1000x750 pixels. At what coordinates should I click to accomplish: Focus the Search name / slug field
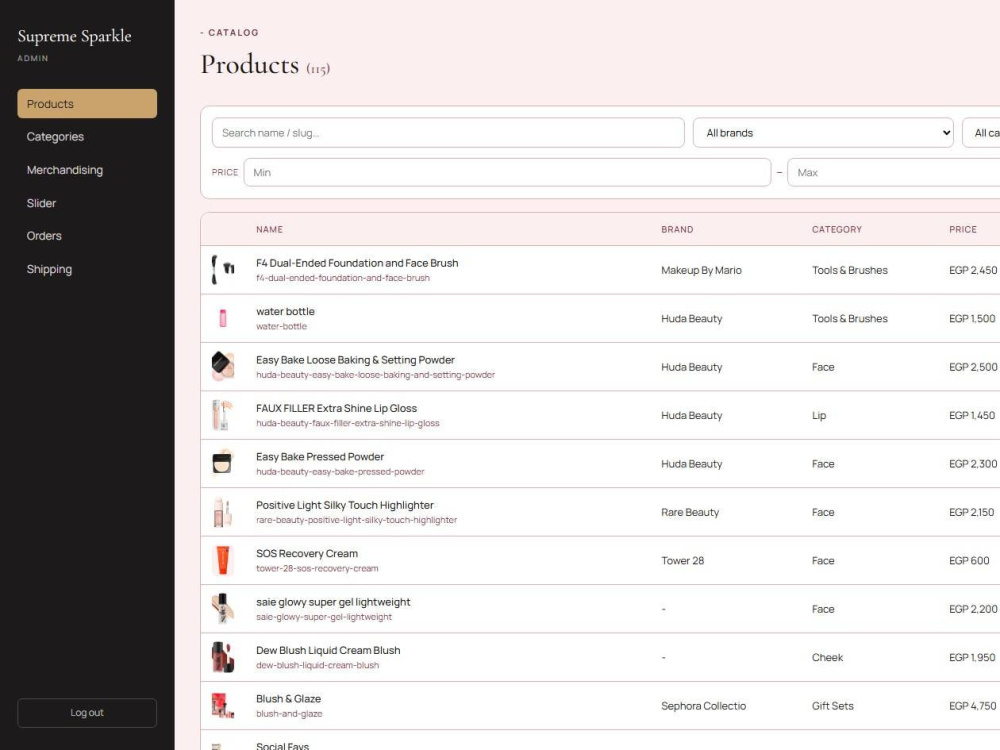(448, 133)
